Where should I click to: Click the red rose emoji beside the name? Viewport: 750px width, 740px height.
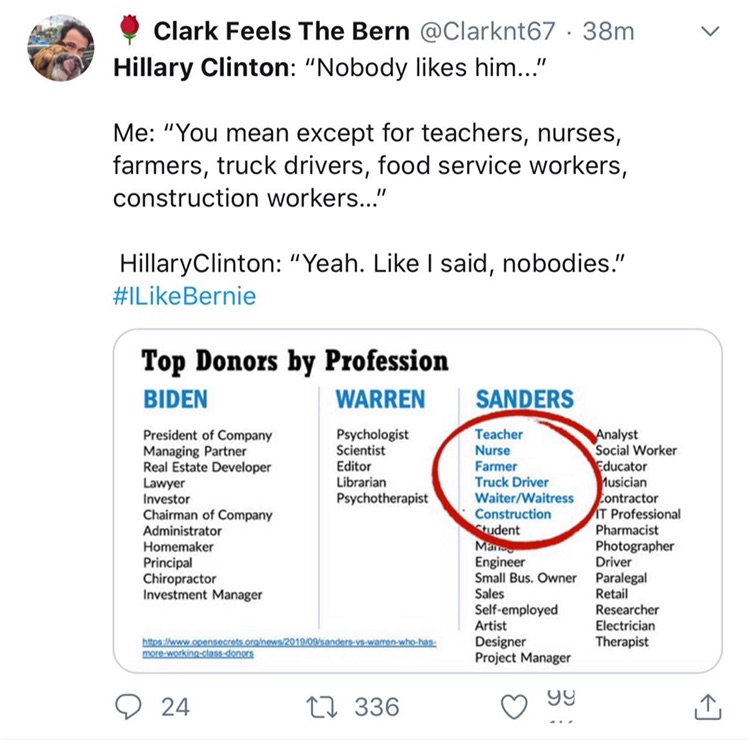click(x=129, y=32)
